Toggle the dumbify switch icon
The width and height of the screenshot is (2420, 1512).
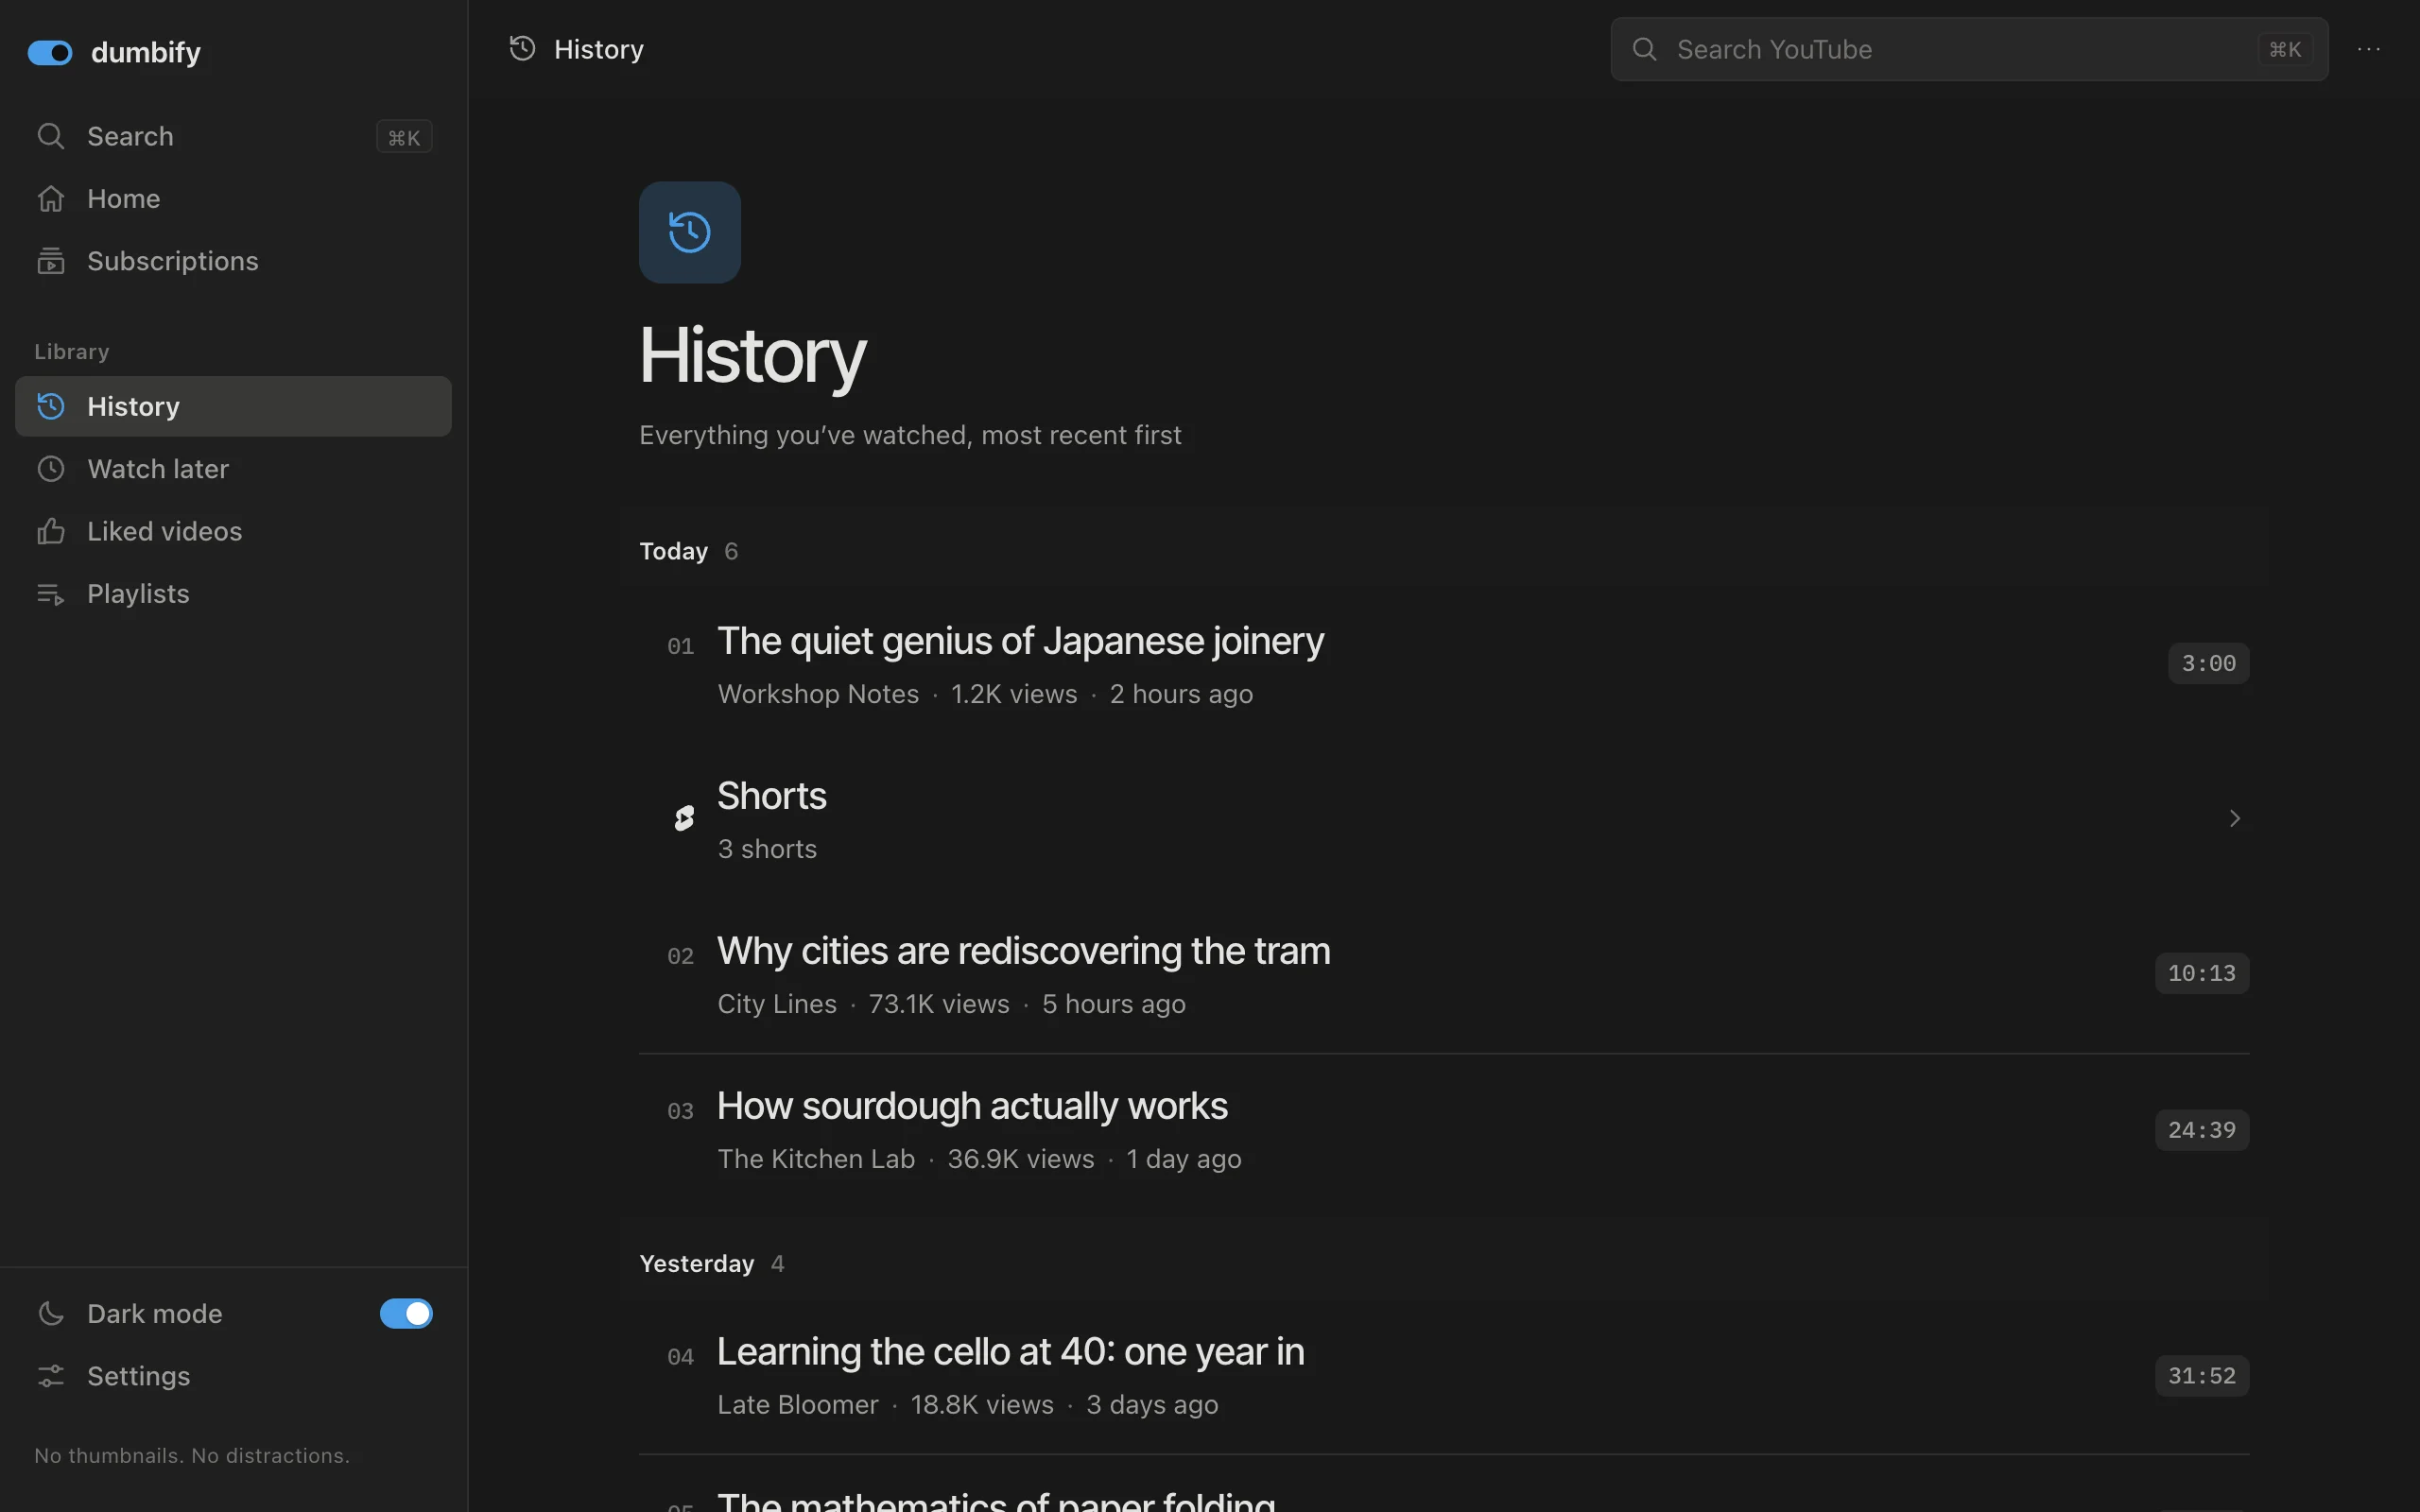(49, 52)
